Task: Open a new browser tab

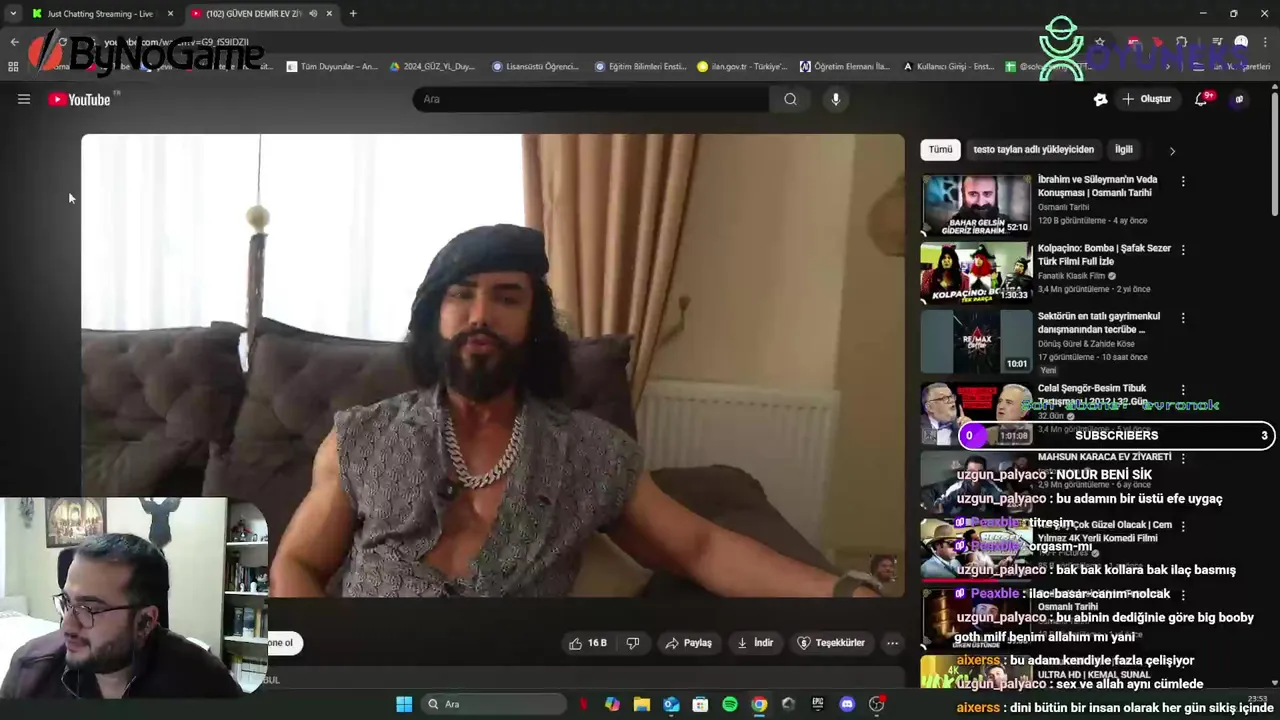Action: pyautogui.click(x=353, y=14)
